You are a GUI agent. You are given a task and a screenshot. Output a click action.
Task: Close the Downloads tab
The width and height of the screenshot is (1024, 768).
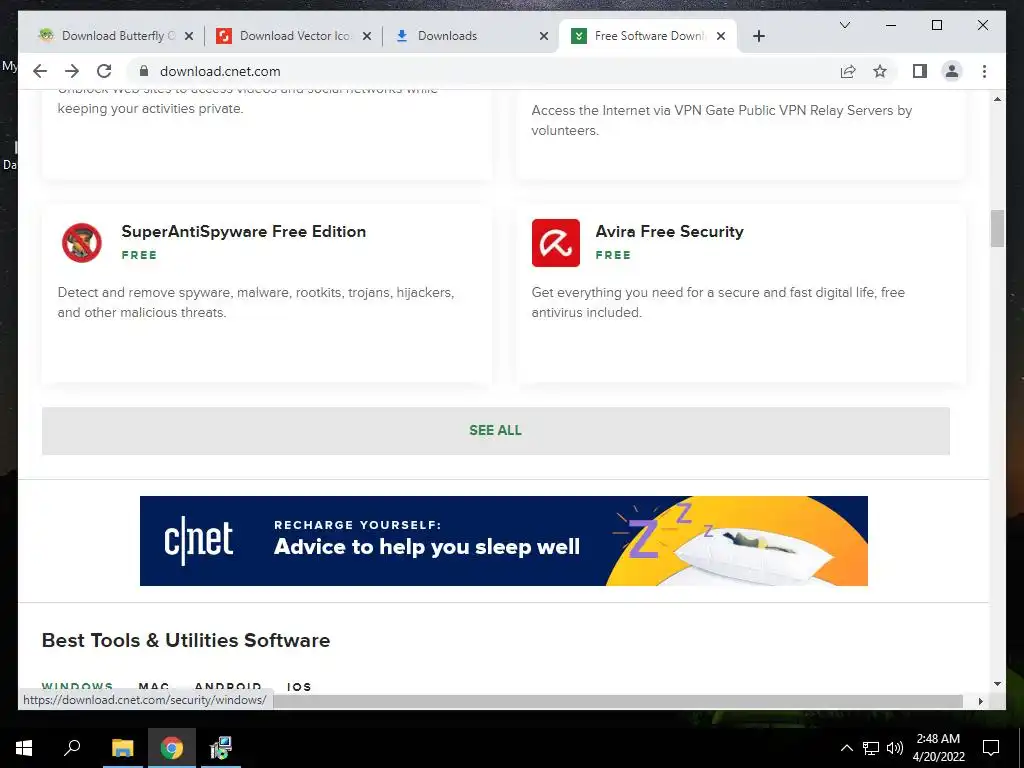(x=543, y=36)
